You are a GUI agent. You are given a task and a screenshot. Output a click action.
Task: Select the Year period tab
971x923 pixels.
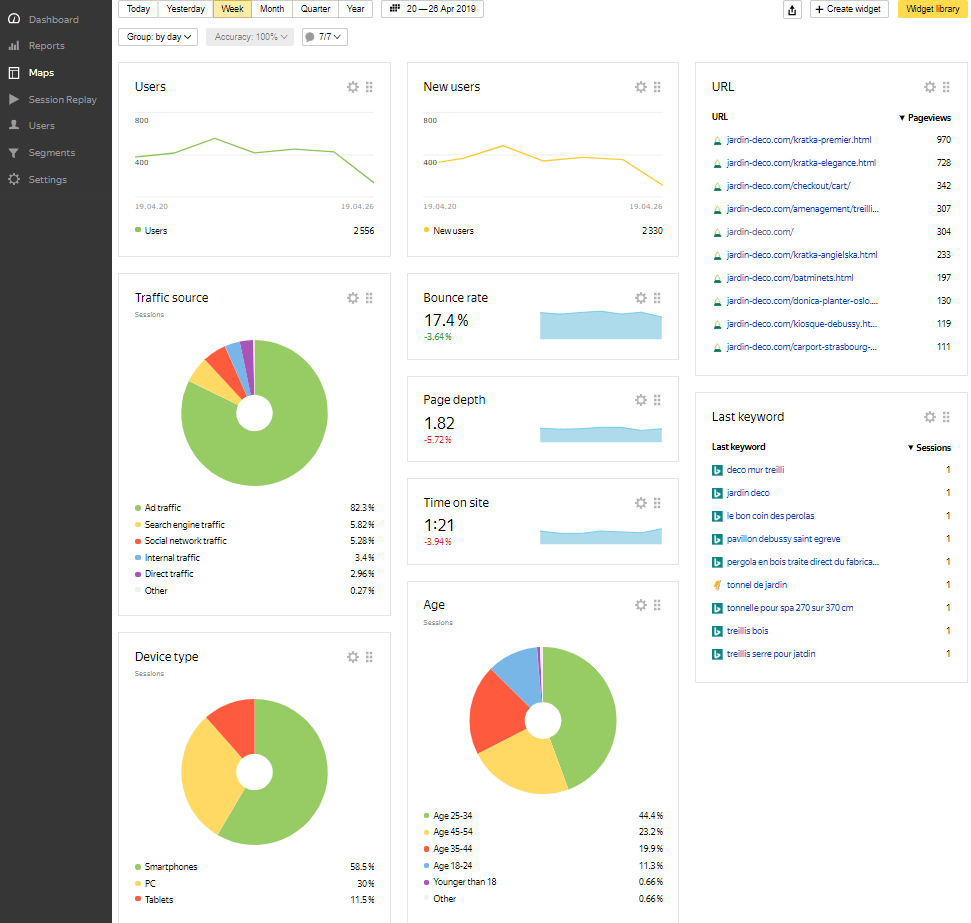pyautogui.click(x=355, y=9)
